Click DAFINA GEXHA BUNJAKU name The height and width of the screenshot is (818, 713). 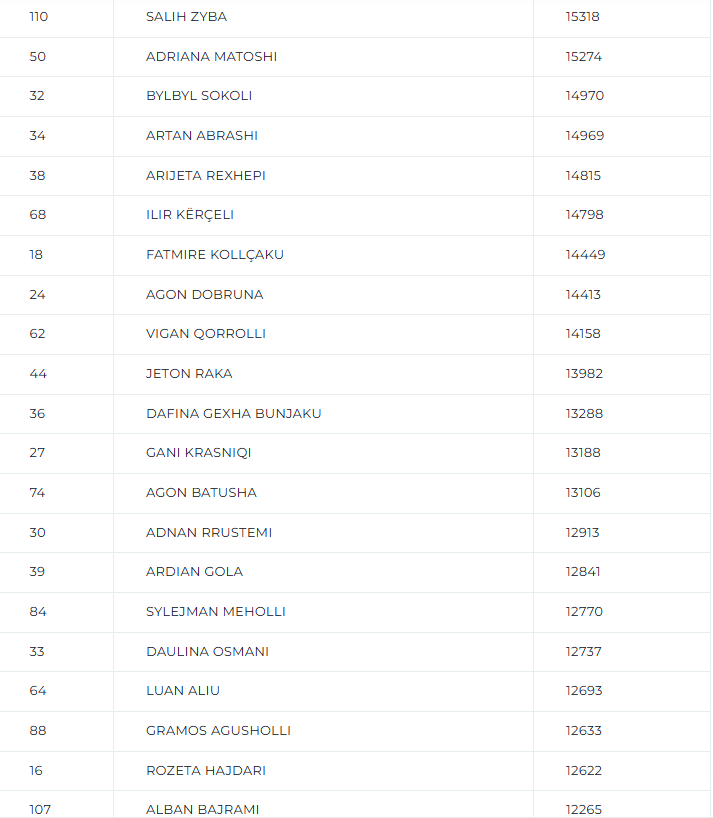point(234,413)
